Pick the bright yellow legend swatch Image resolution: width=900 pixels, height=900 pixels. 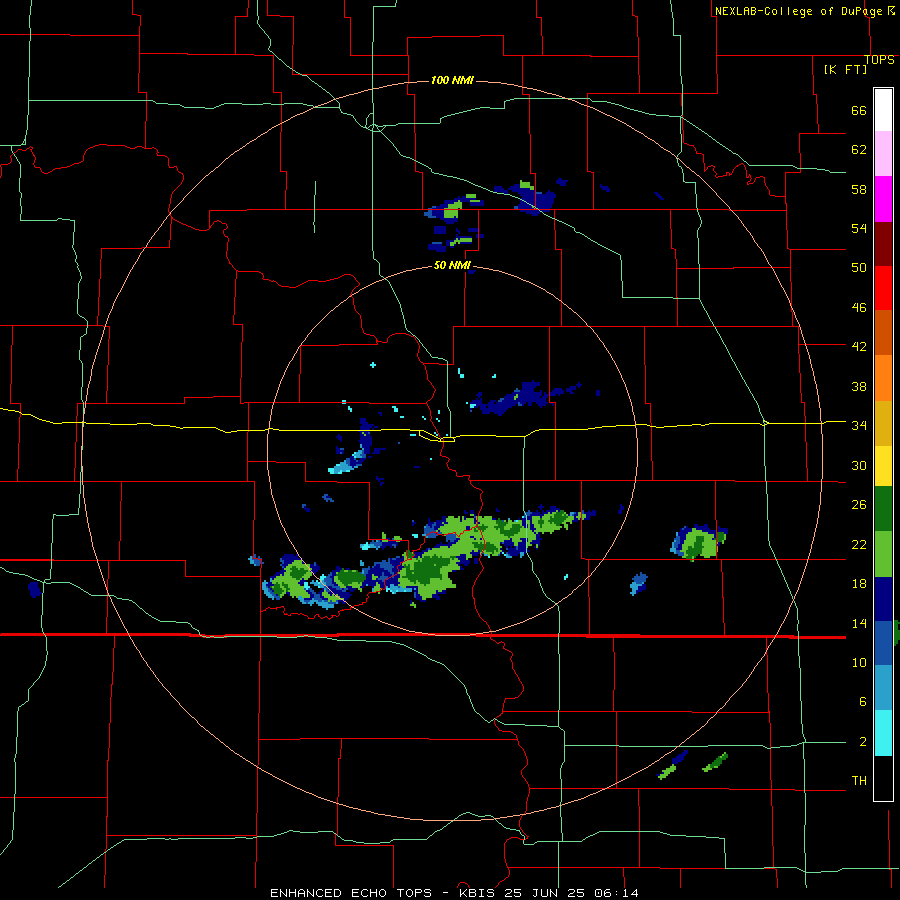pos(883,466)
